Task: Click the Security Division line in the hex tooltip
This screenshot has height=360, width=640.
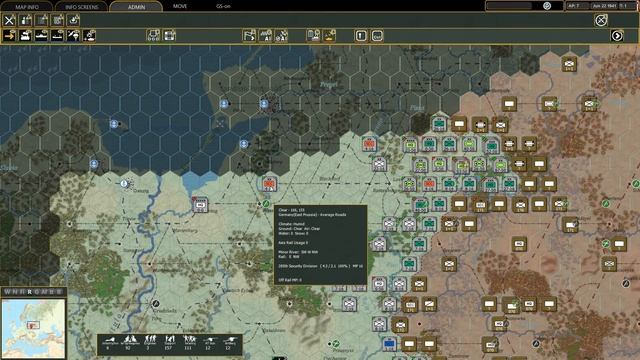Action: coord(320,266)
